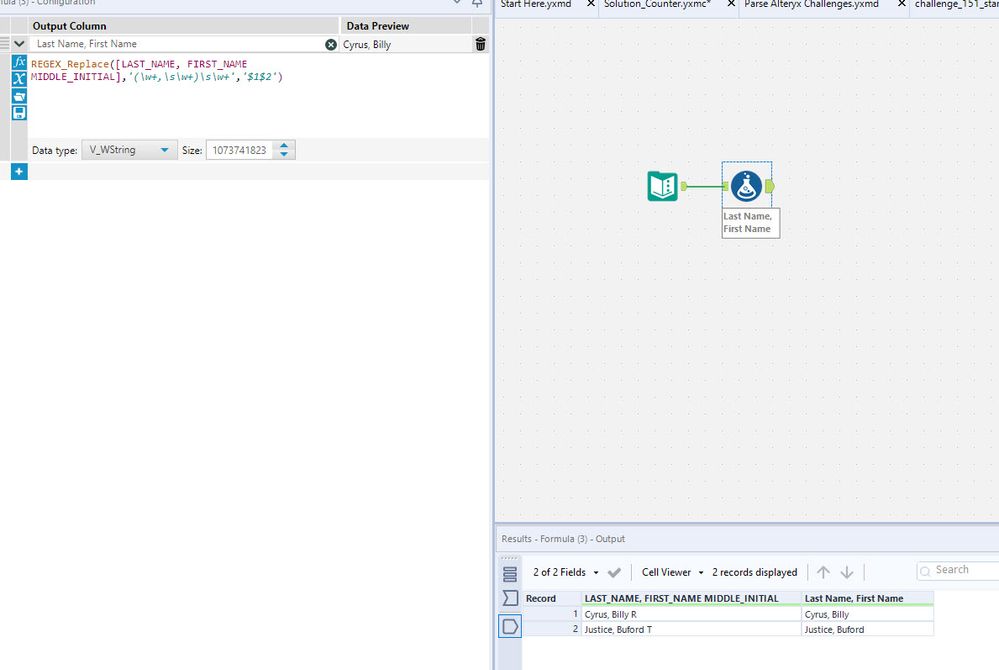Show results messages list icon
This screenshot has width=999, height=670.
click(x=510, y=574)
